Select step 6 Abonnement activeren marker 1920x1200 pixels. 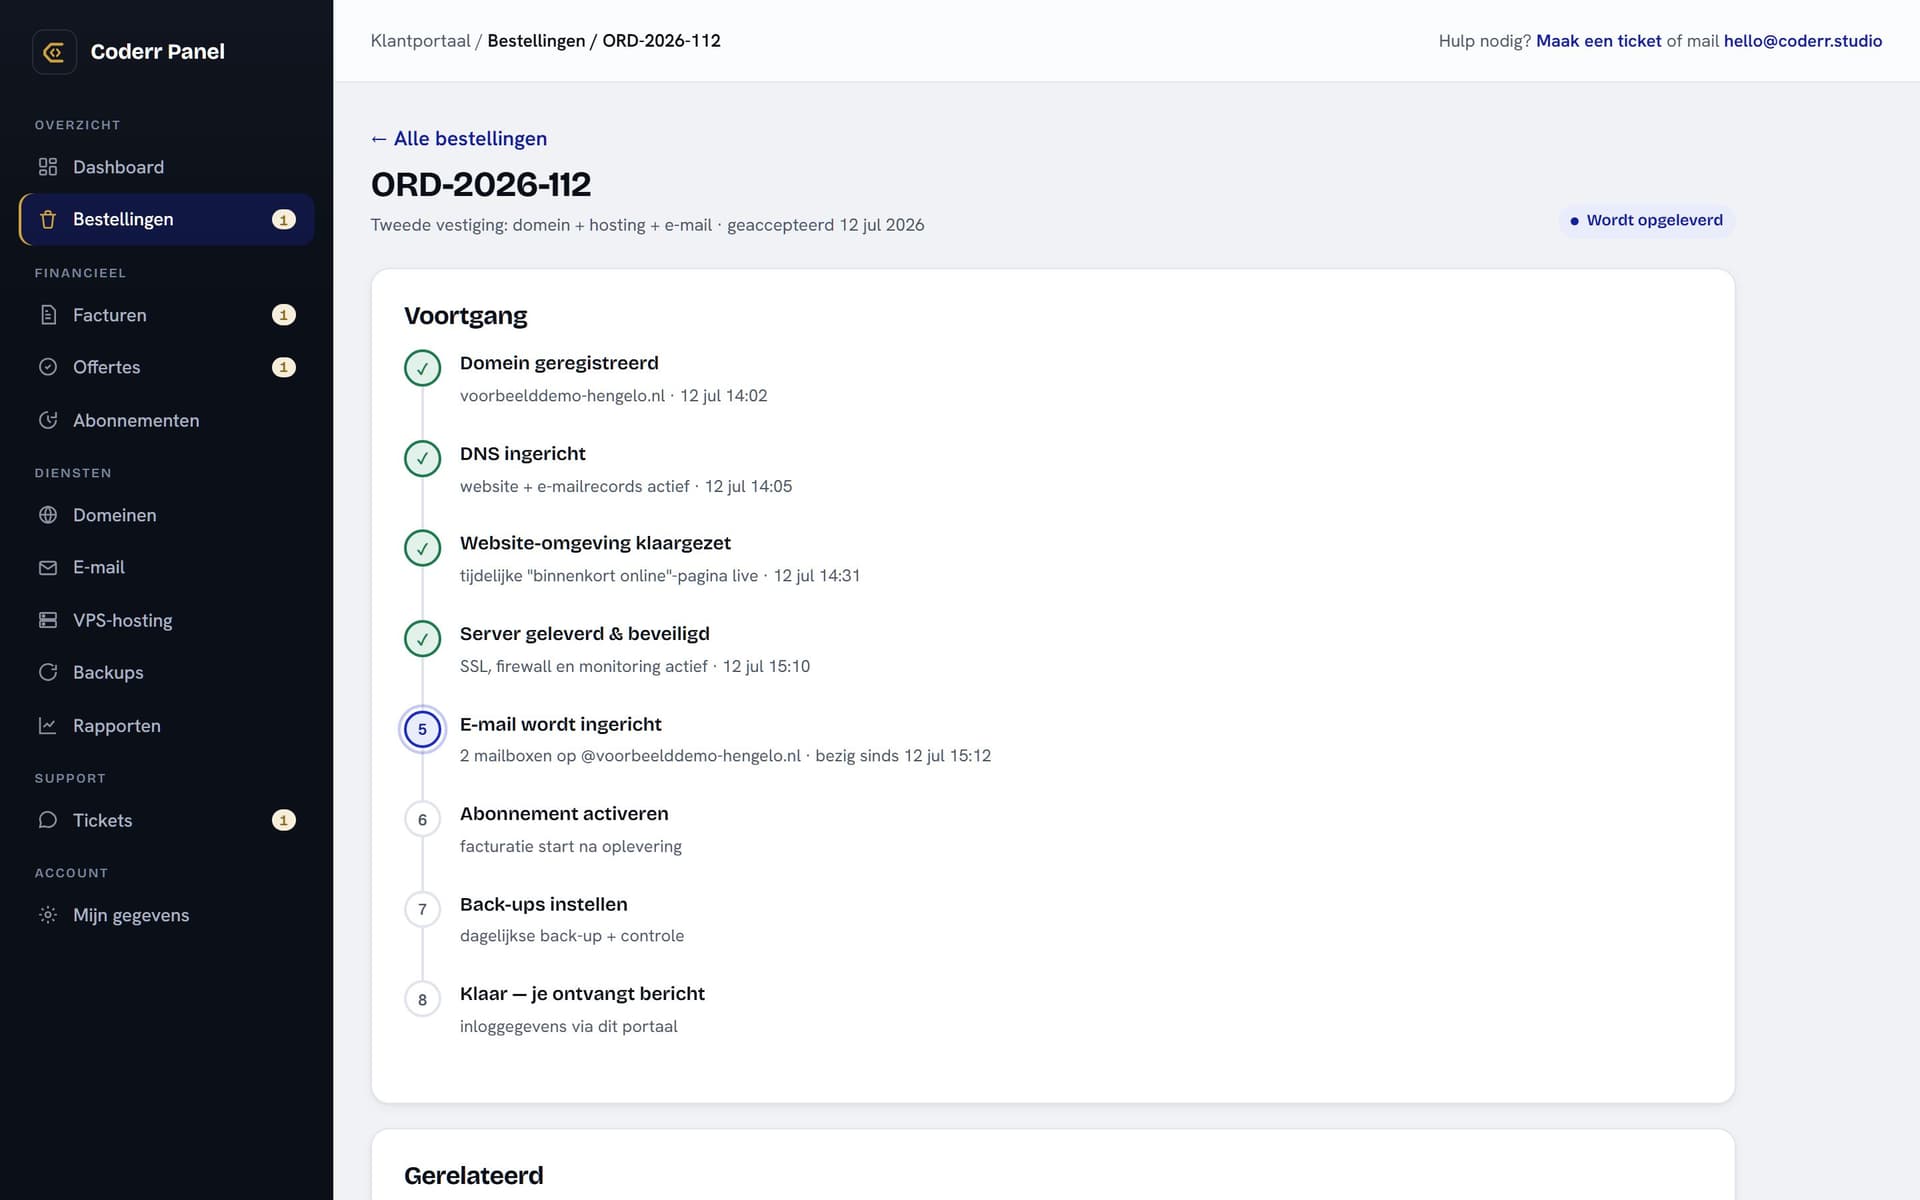click(422, 819)
